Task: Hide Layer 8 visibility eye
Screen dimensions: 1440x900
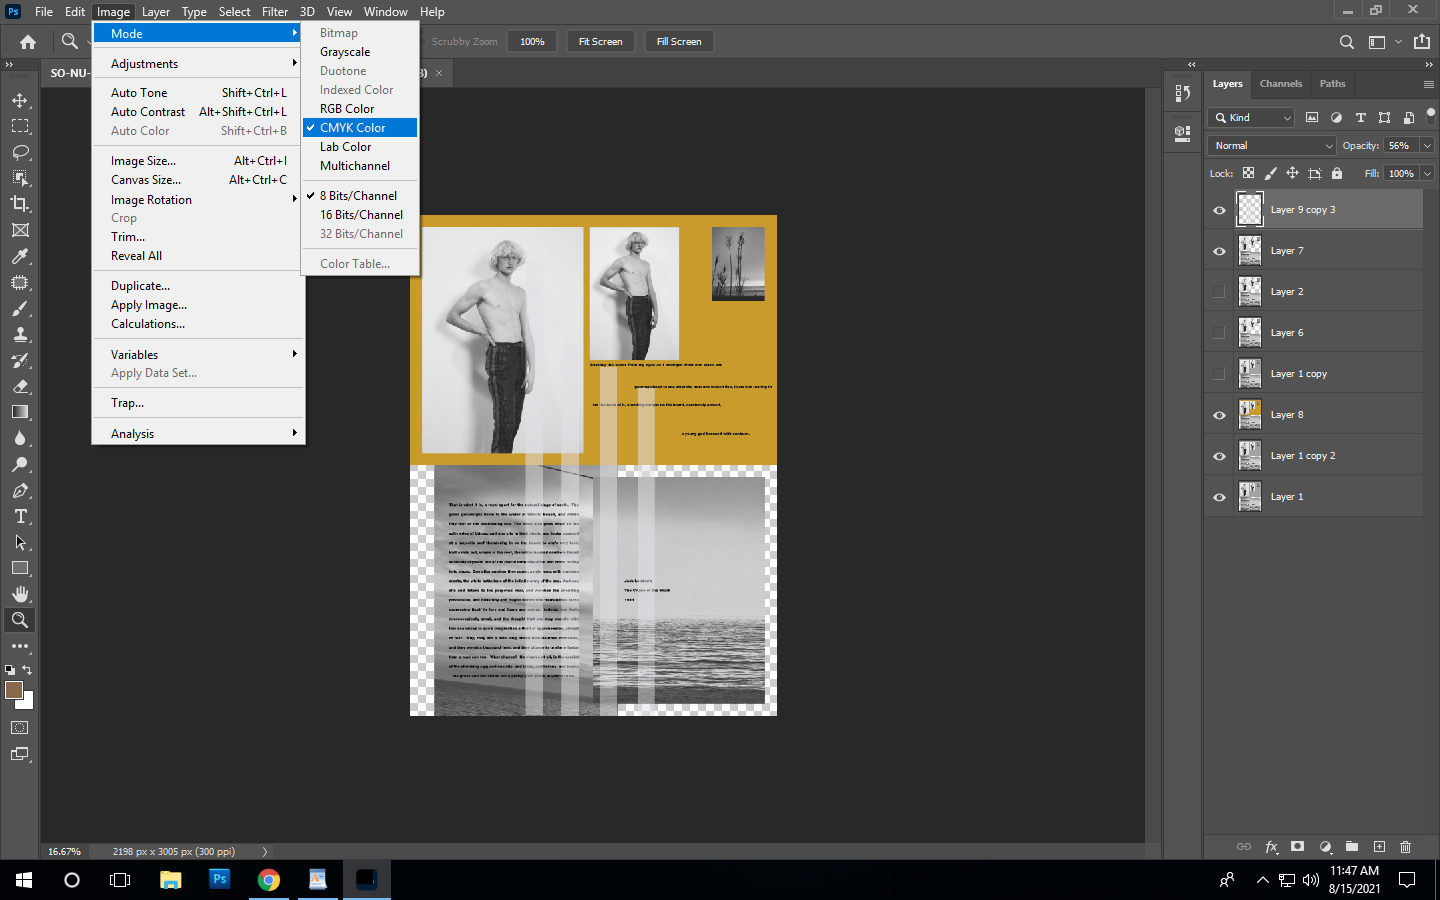Action: point(1219,415)
